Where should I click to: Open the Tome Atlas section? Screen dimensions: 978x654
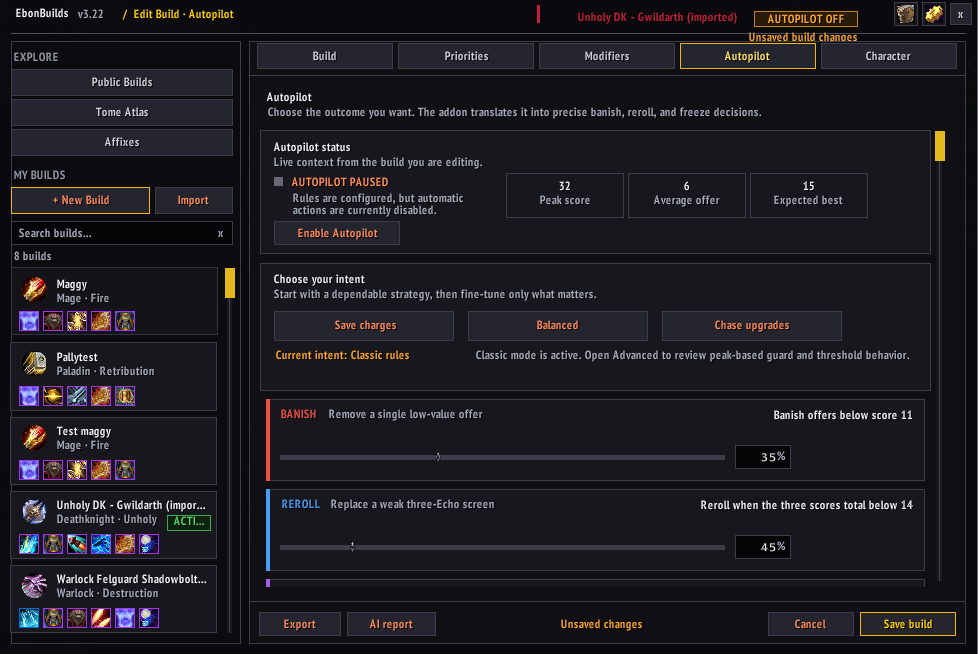(x=122, y=112)
